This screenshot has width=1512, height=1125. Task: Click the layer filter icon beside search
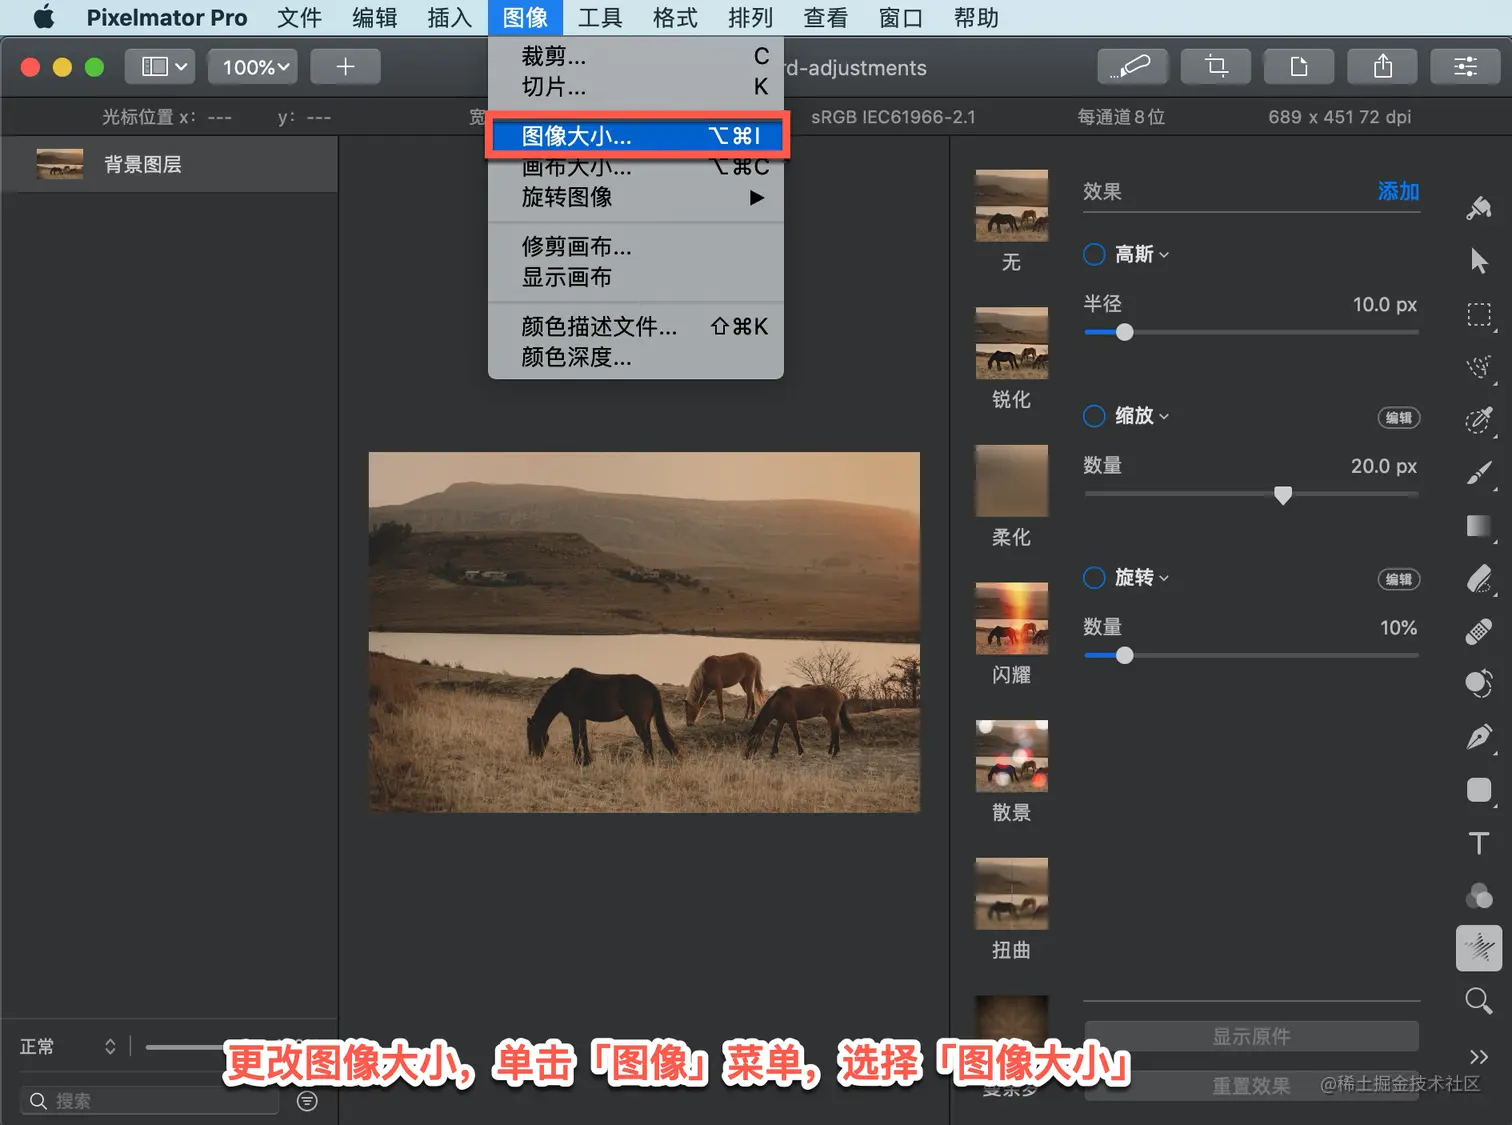tap(307, 1101)
